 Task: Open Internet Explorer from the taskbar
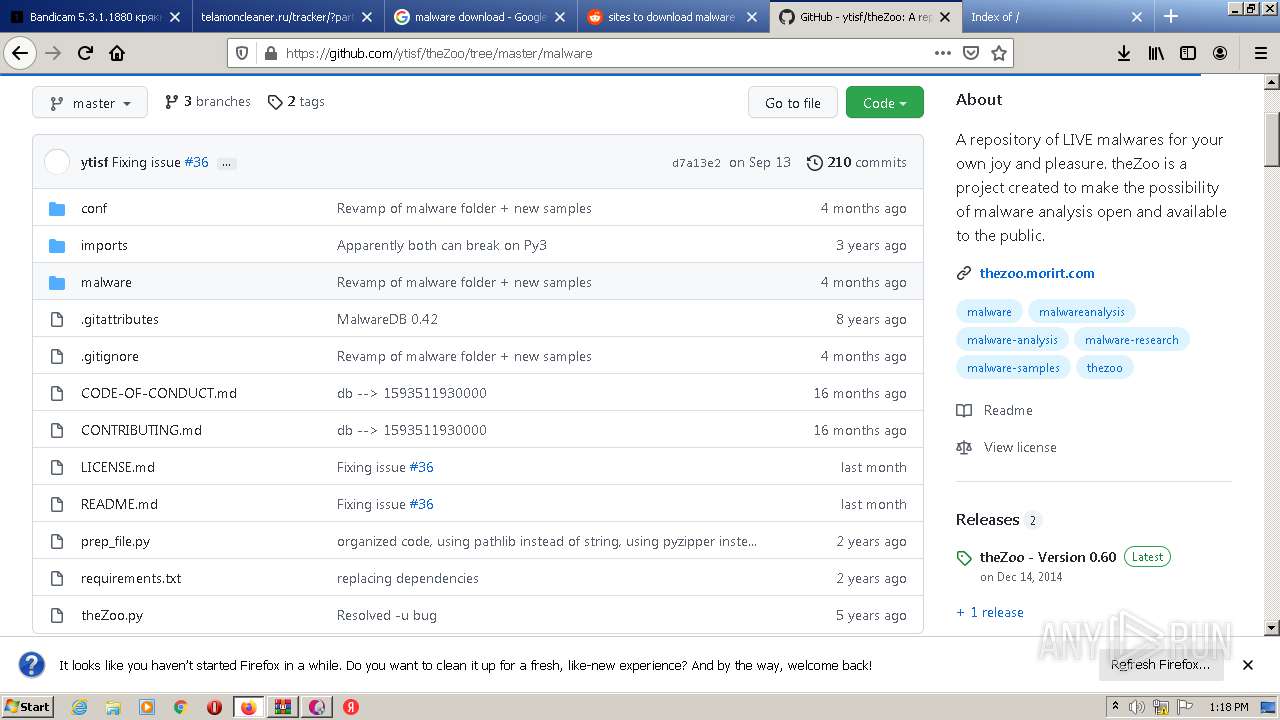pyautogui.click(x=79, y=707)
